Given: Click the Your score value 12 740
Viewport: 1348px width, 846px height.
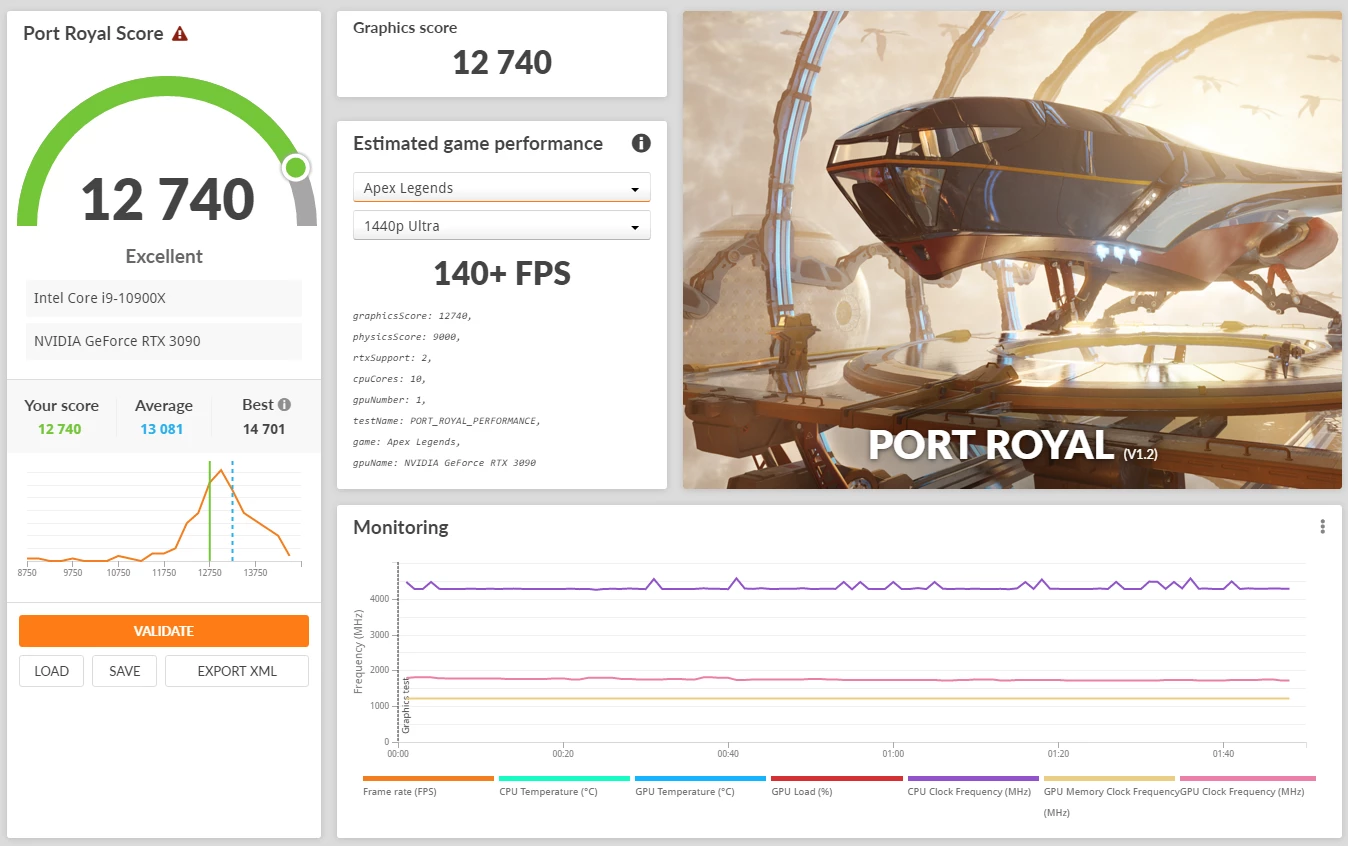Looking at the screenshot, I should [60, 429].
